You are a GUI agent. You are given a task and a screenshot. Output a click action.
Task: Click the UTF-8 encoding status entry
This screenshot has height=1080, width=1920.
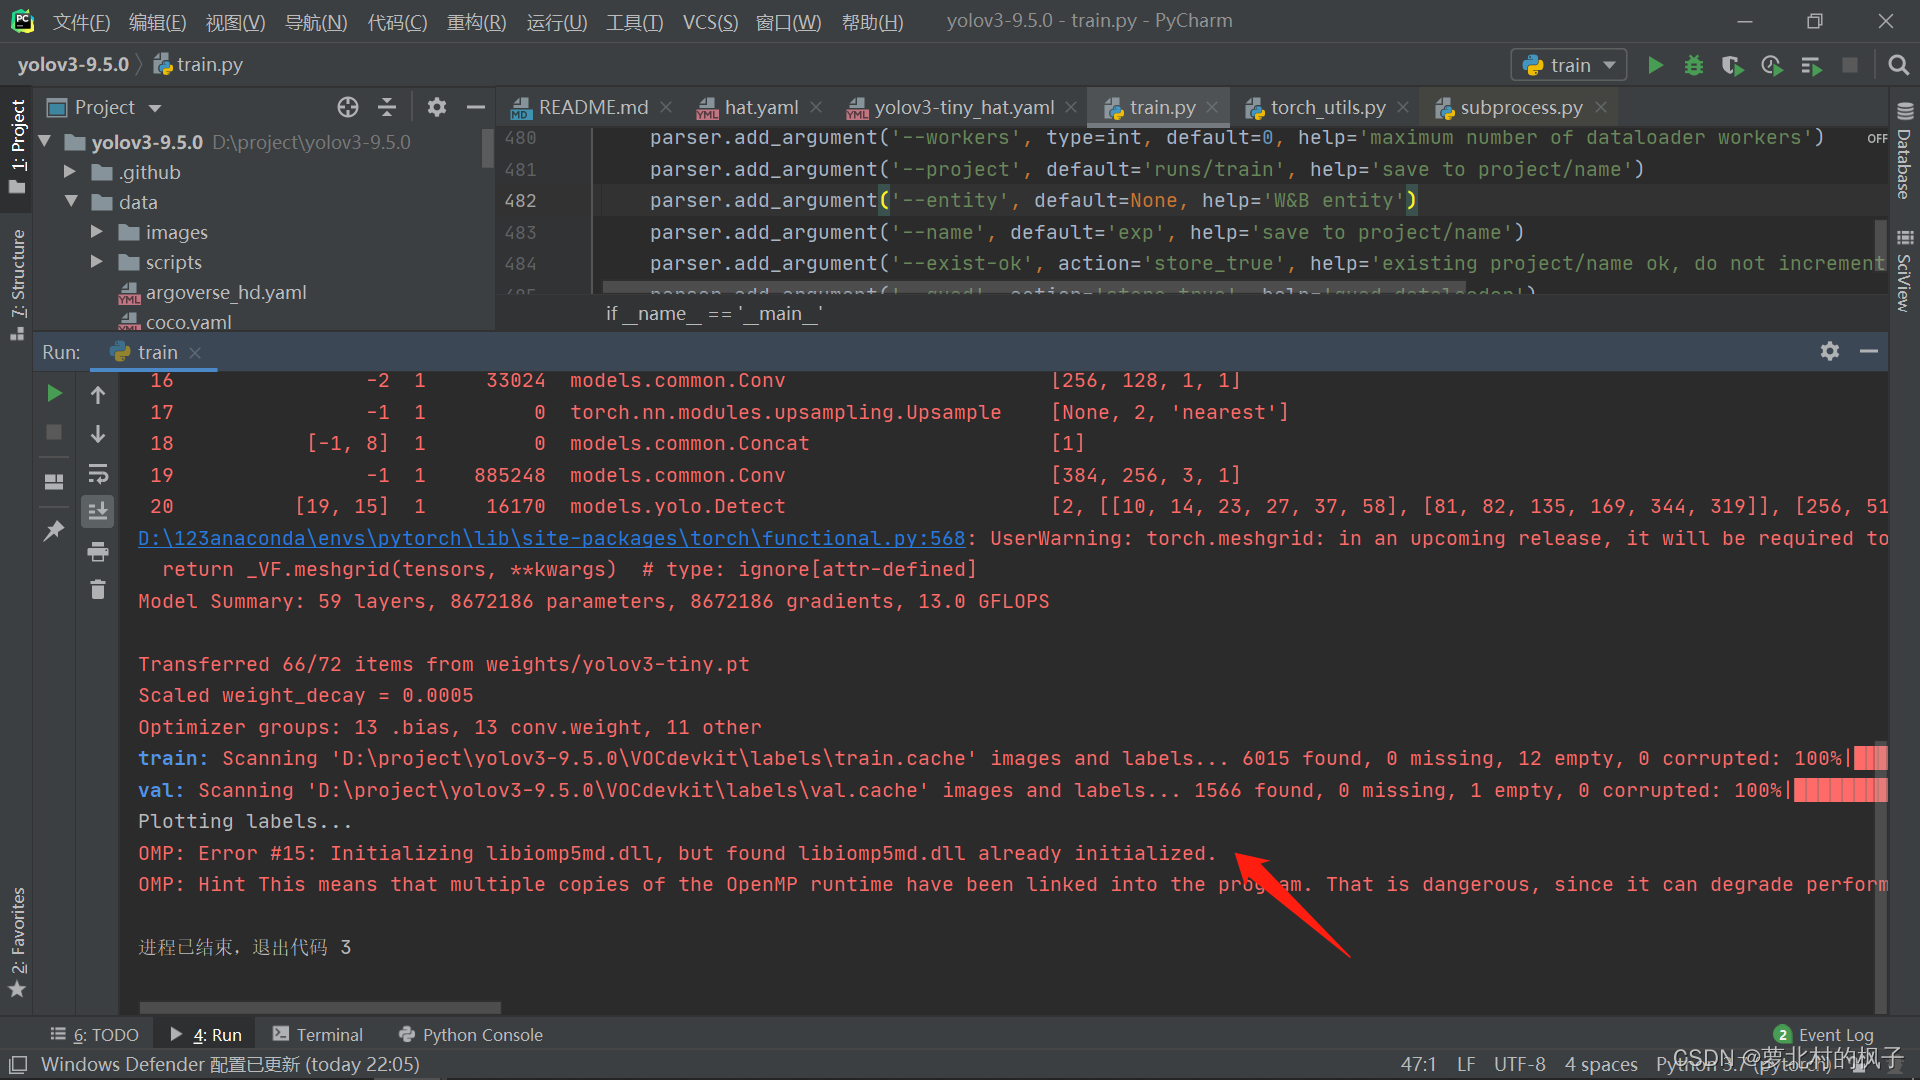[1519, 1064]
